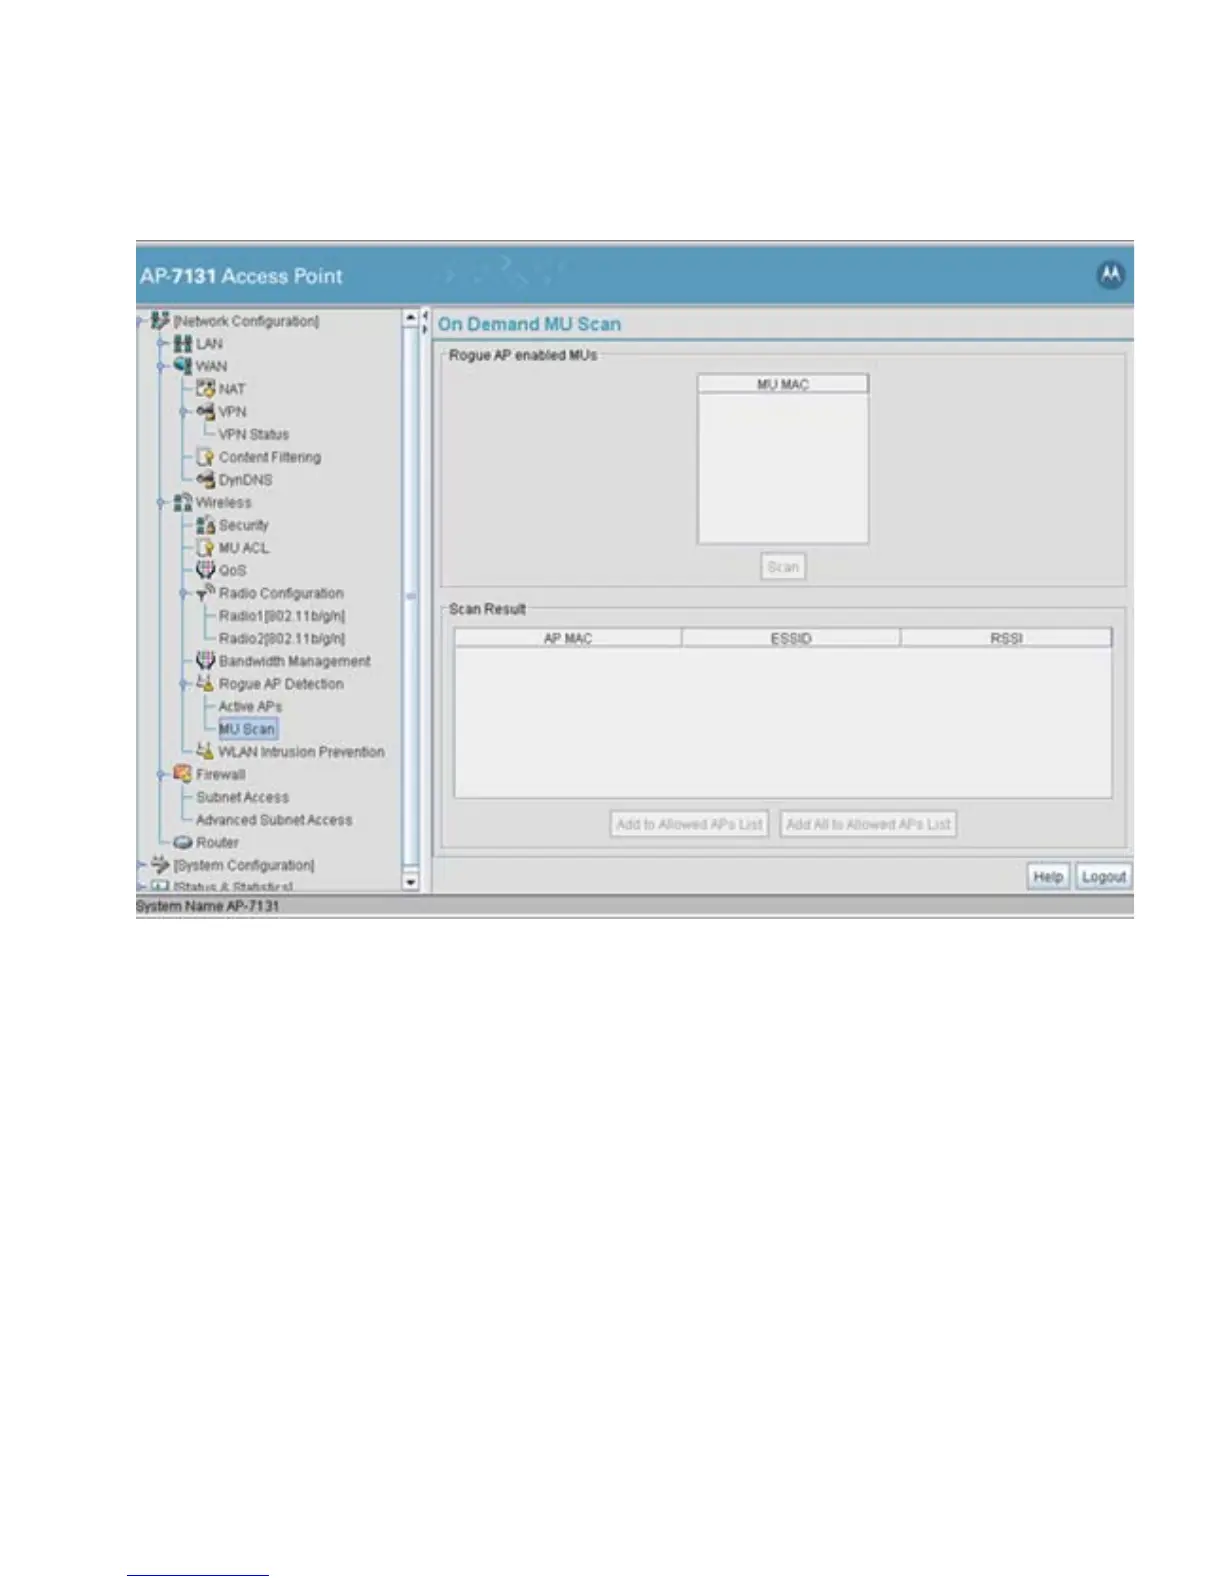
Task: Open Radio2[802.11b/g/n] settings
Action: point(282,639)
